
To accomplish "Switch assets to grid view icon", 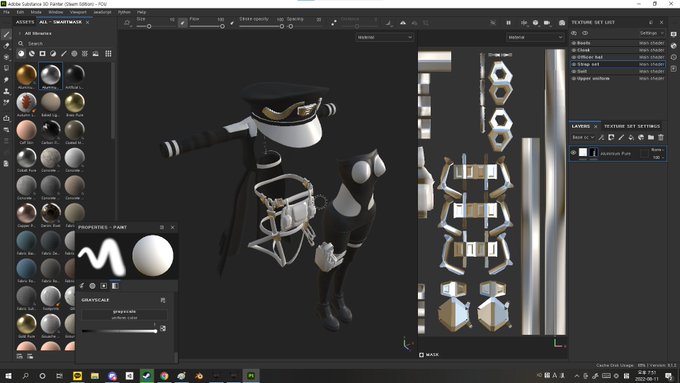I will (x=108, y=54).
